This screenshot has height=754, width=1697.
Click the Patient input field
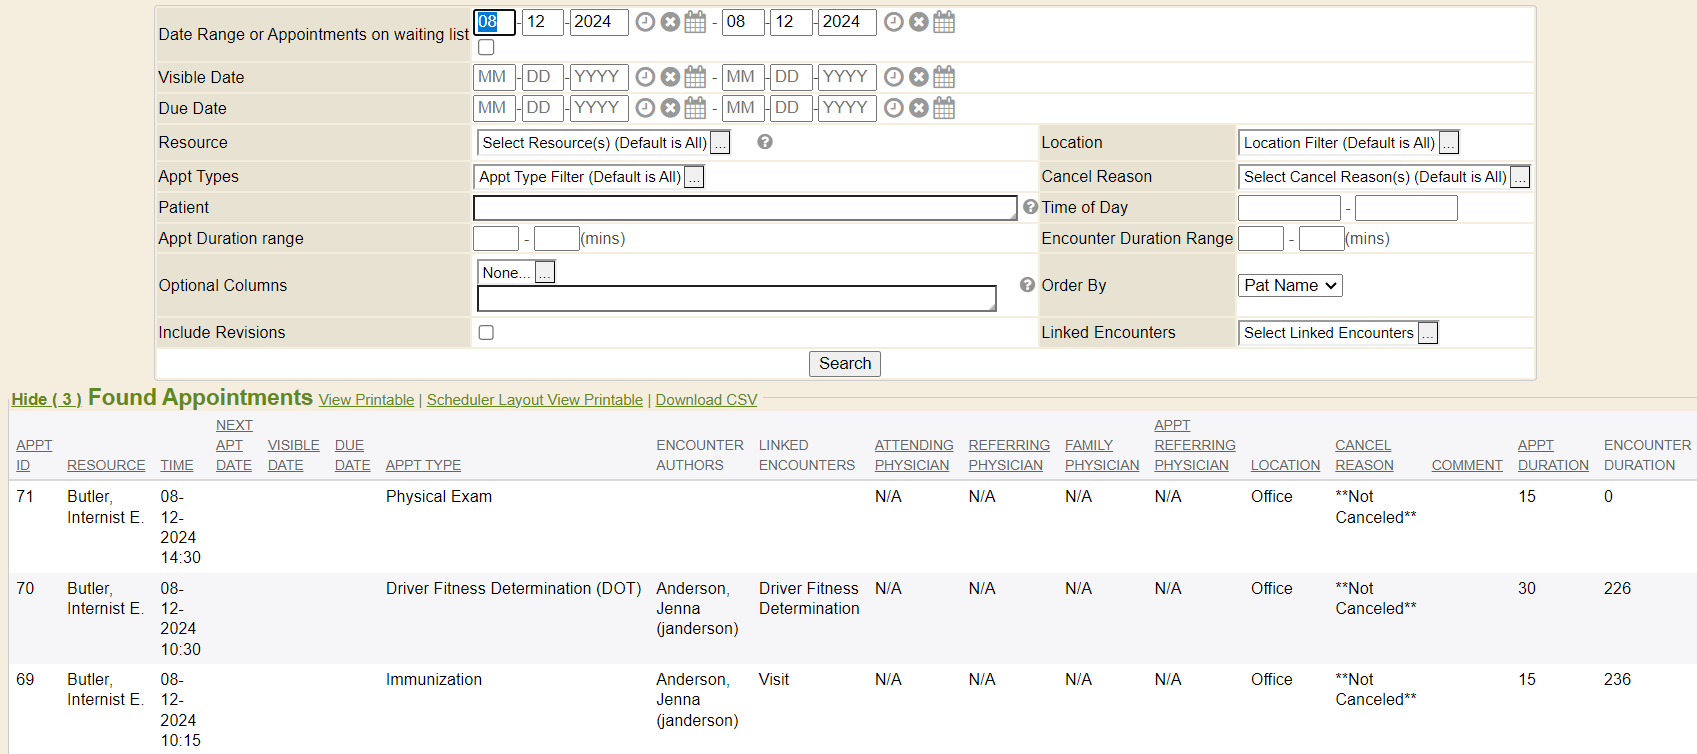click(744, 208)
